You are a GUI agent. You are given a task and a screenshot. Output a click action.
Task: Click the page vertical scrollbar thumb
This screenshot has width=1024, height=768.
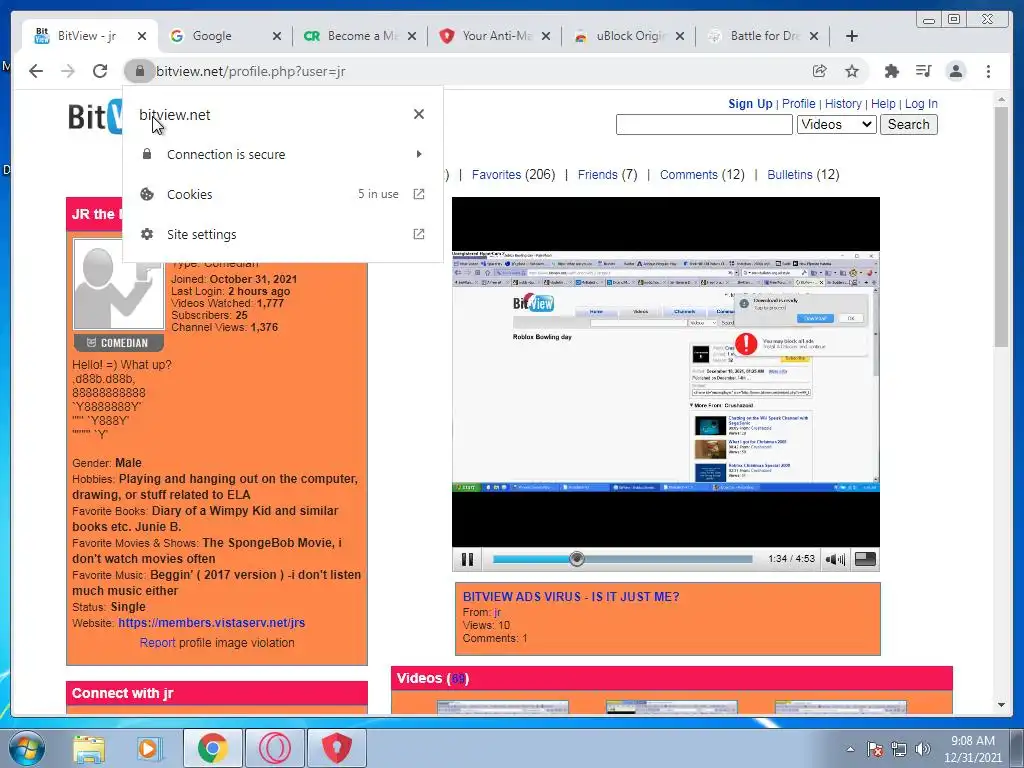coord(1002,225)
